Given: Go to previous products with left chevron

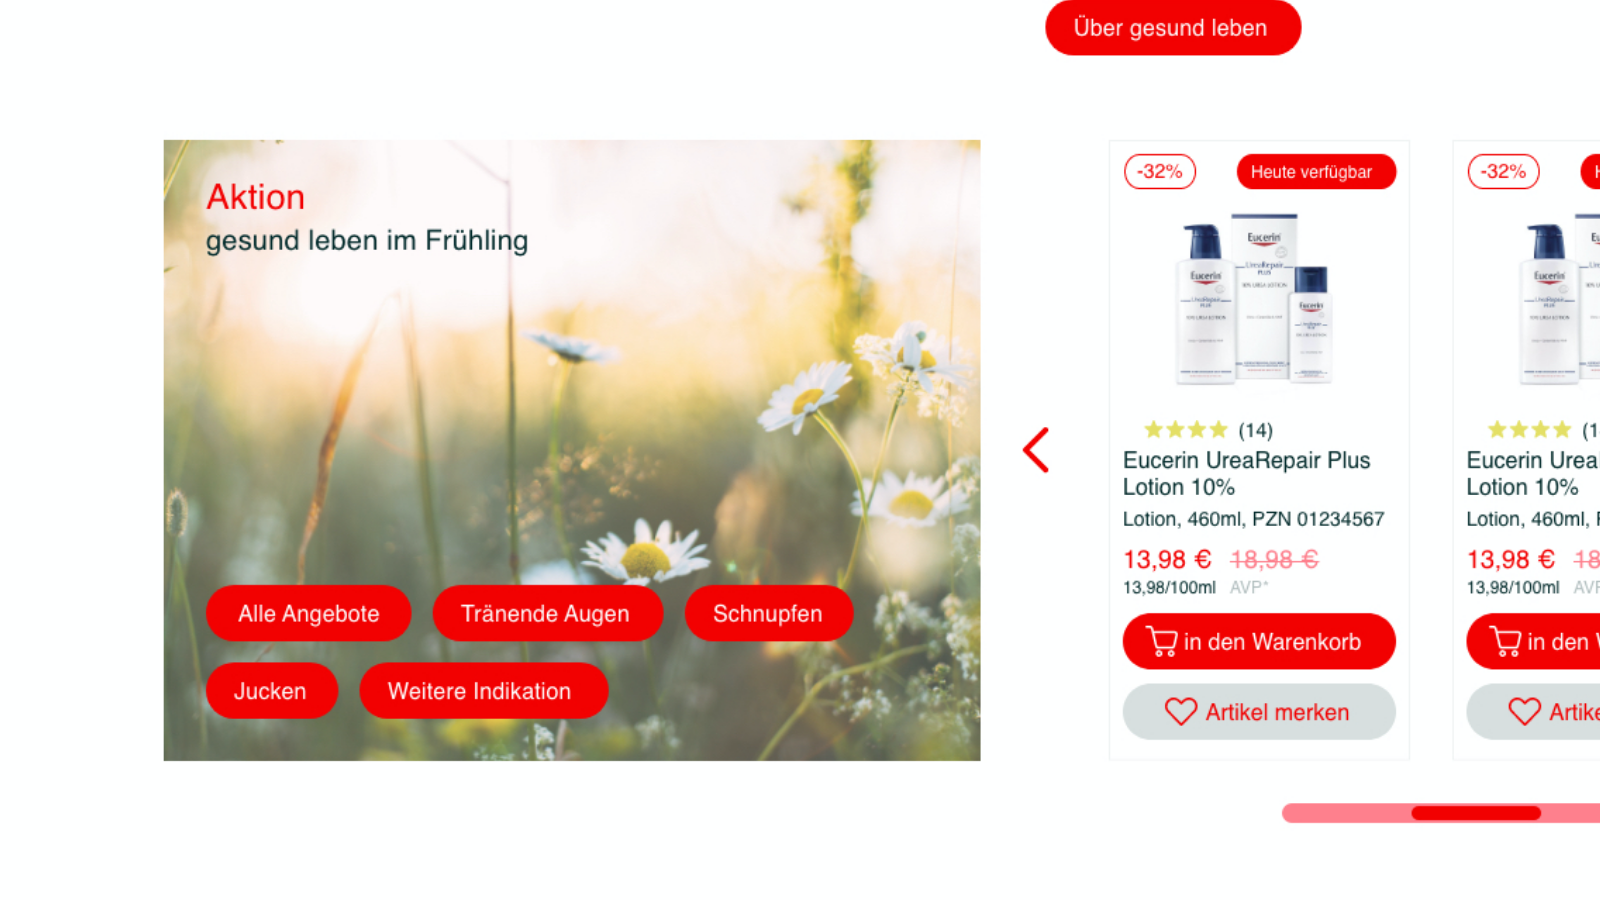Looking at the screenshot, I should click(1036, 450).
